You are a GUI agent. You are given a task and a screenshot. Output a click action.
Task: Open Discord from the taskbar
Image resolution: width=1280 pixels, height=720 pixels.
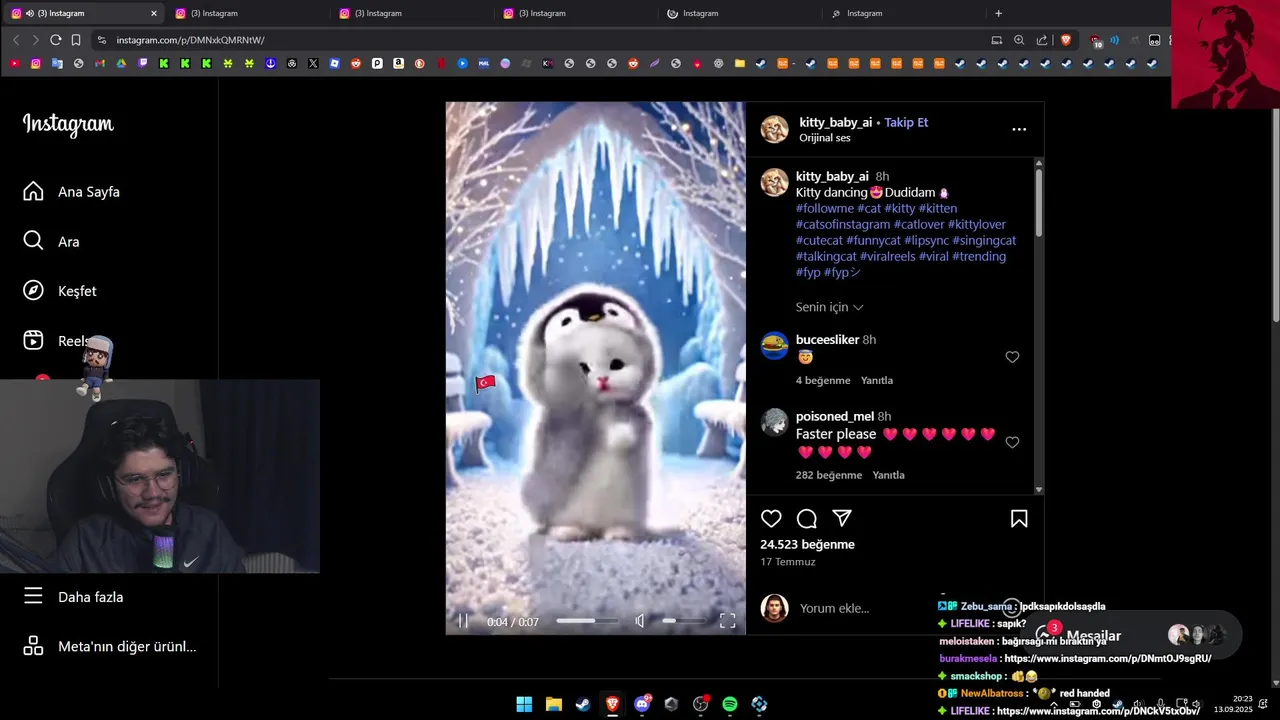click(x=642, y=704)
